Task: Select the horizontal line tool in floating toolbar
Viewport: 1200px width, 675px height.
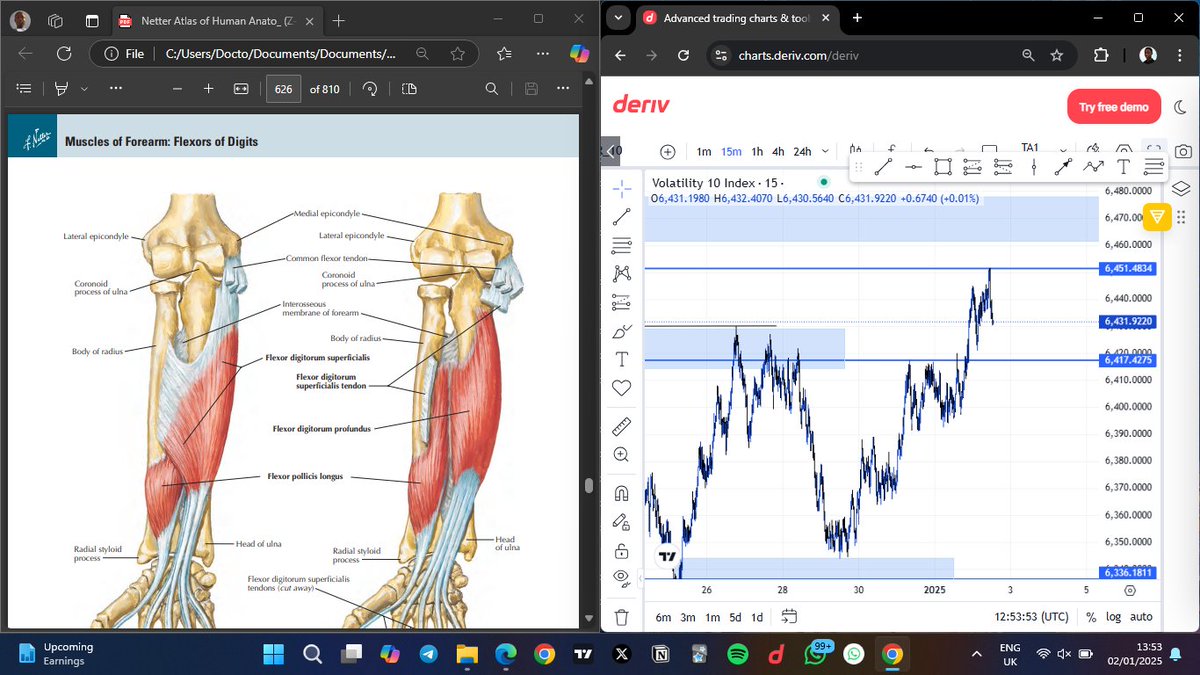Action: point(913,167)
